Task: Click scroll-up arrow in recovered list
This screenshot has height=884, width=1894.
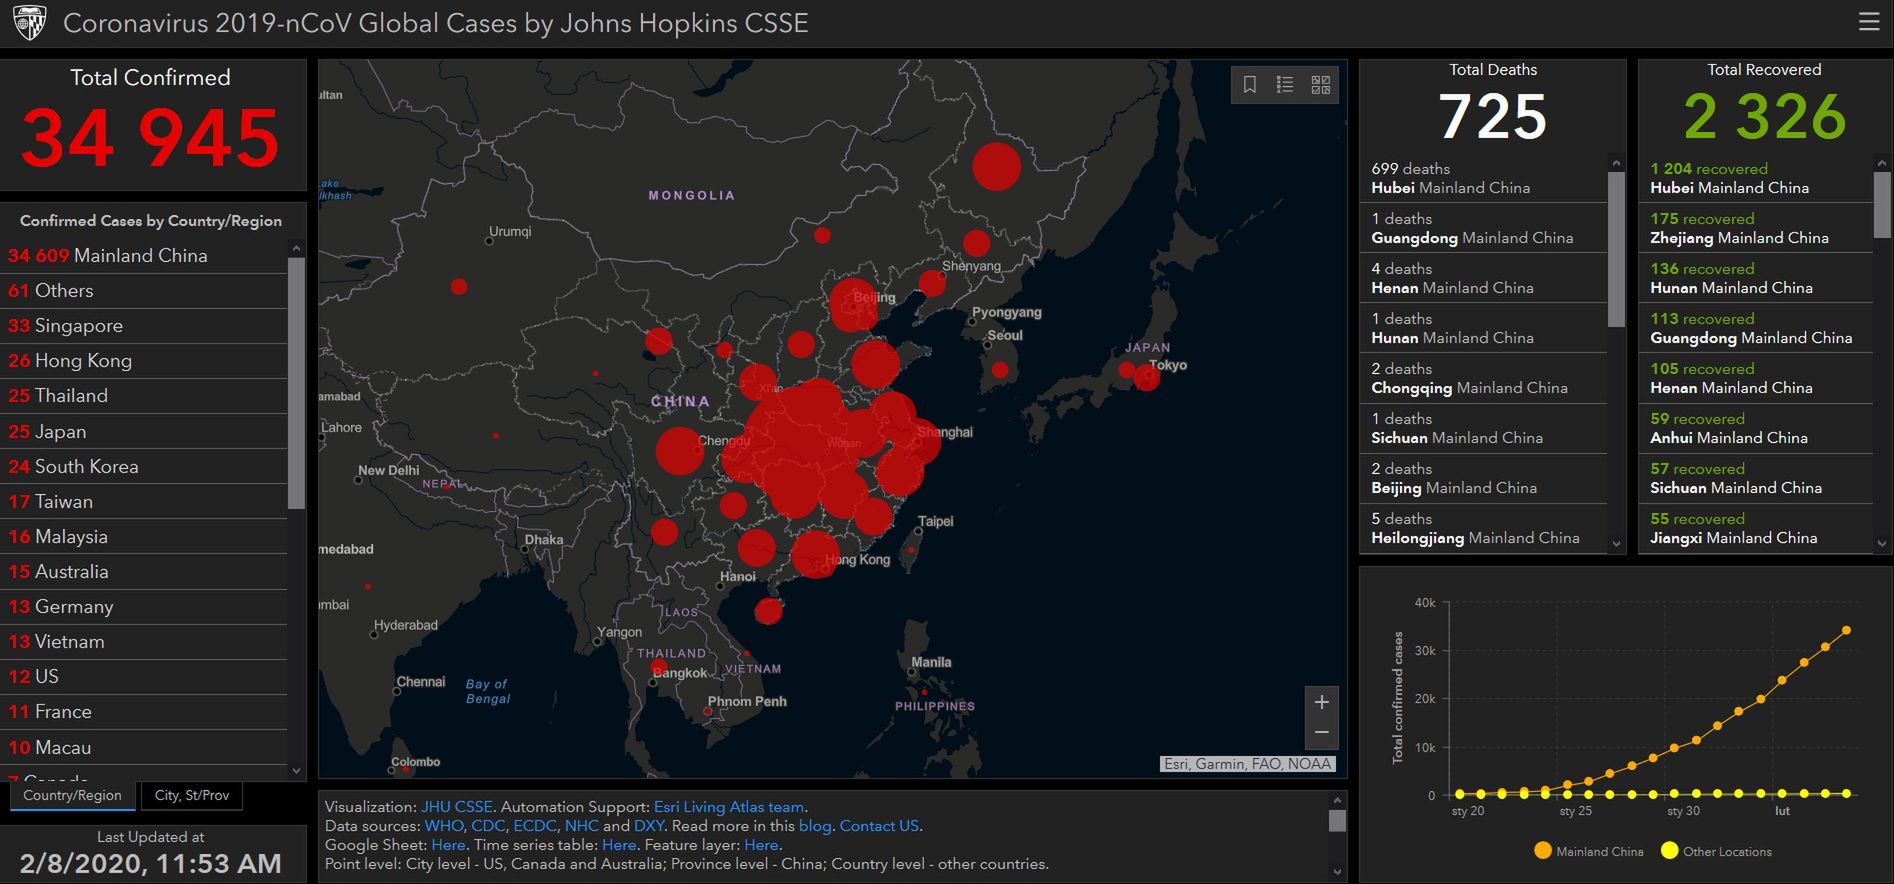Action: (1882, 162)
